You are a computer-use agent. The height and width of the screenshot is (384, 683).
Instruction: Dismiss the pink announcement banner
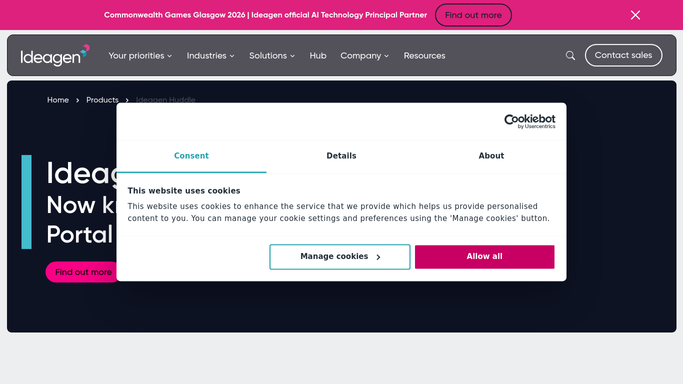[635, 15]
